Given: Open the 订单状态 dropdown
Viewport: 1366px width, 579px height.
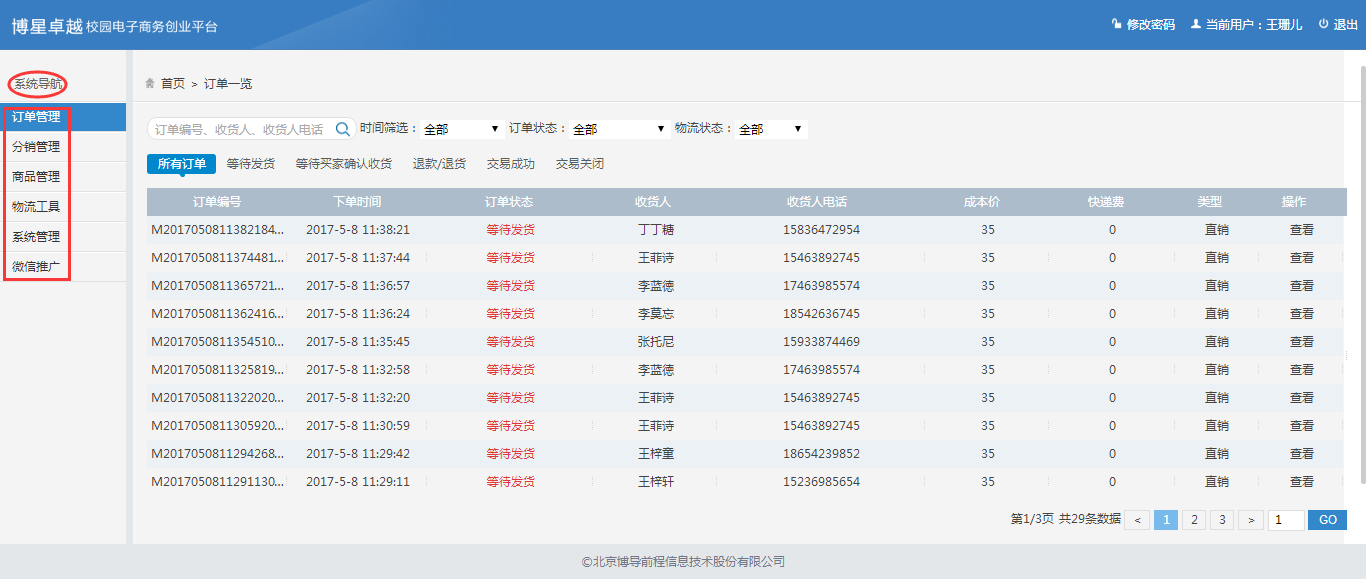Looking at the screenshot, I should coord(617,129).
